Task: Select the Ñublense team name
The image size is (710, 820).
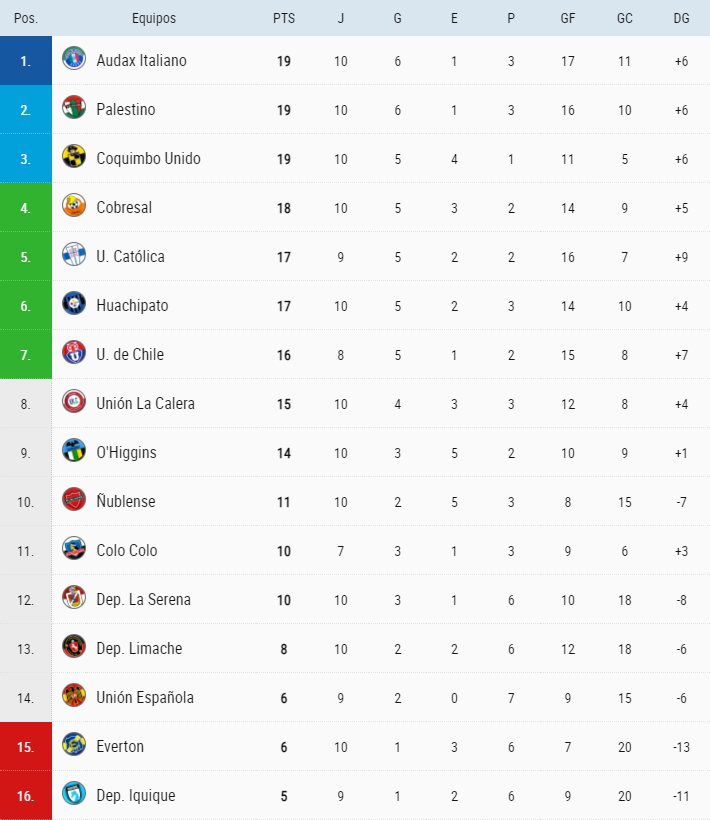Action: tap(126, 501)
